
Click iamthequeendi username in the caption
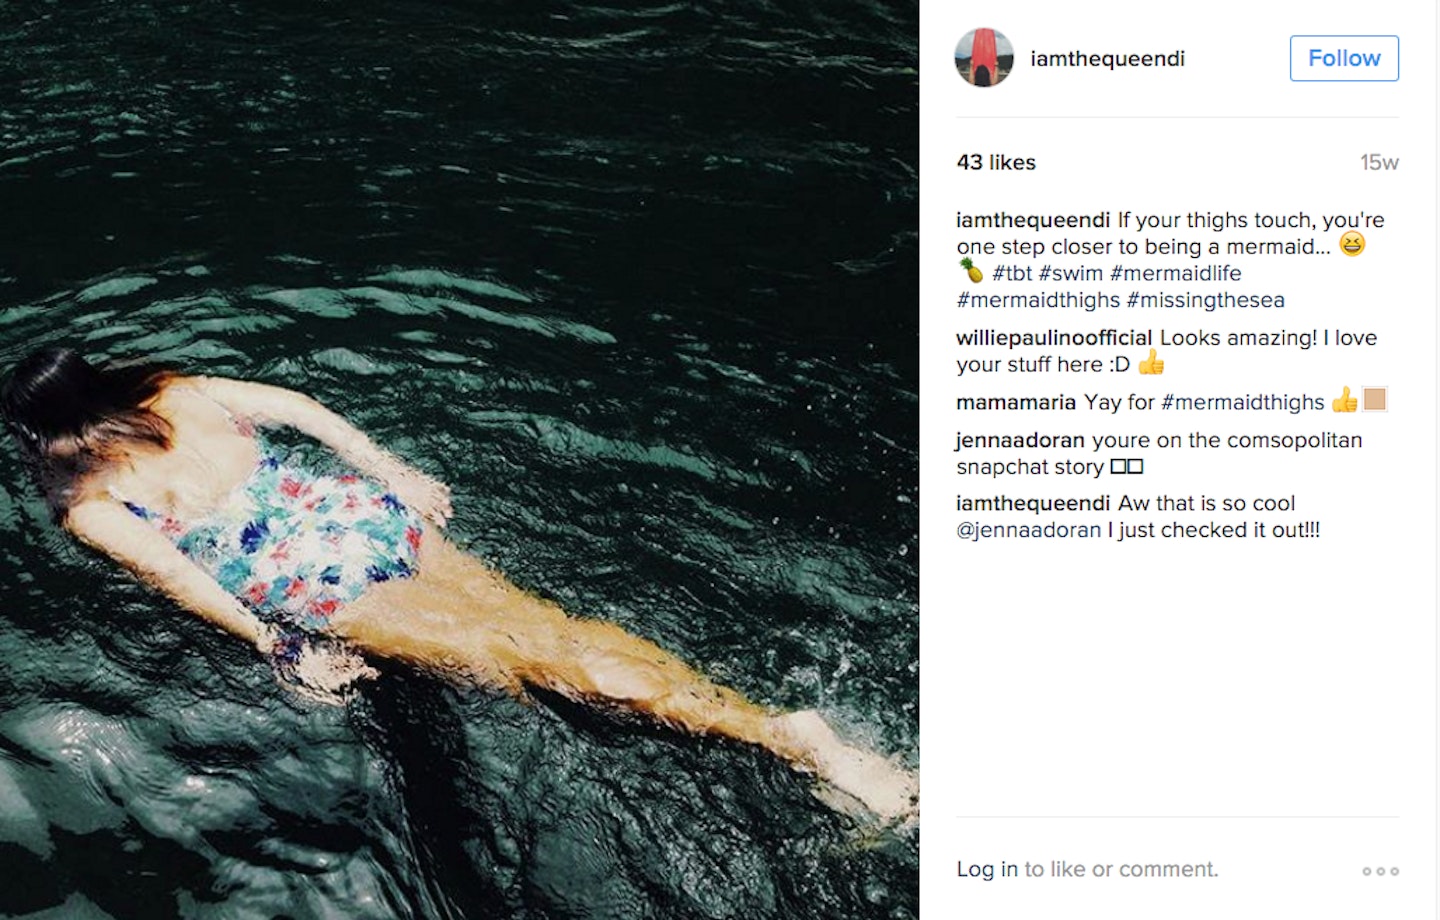[1033, 220]
